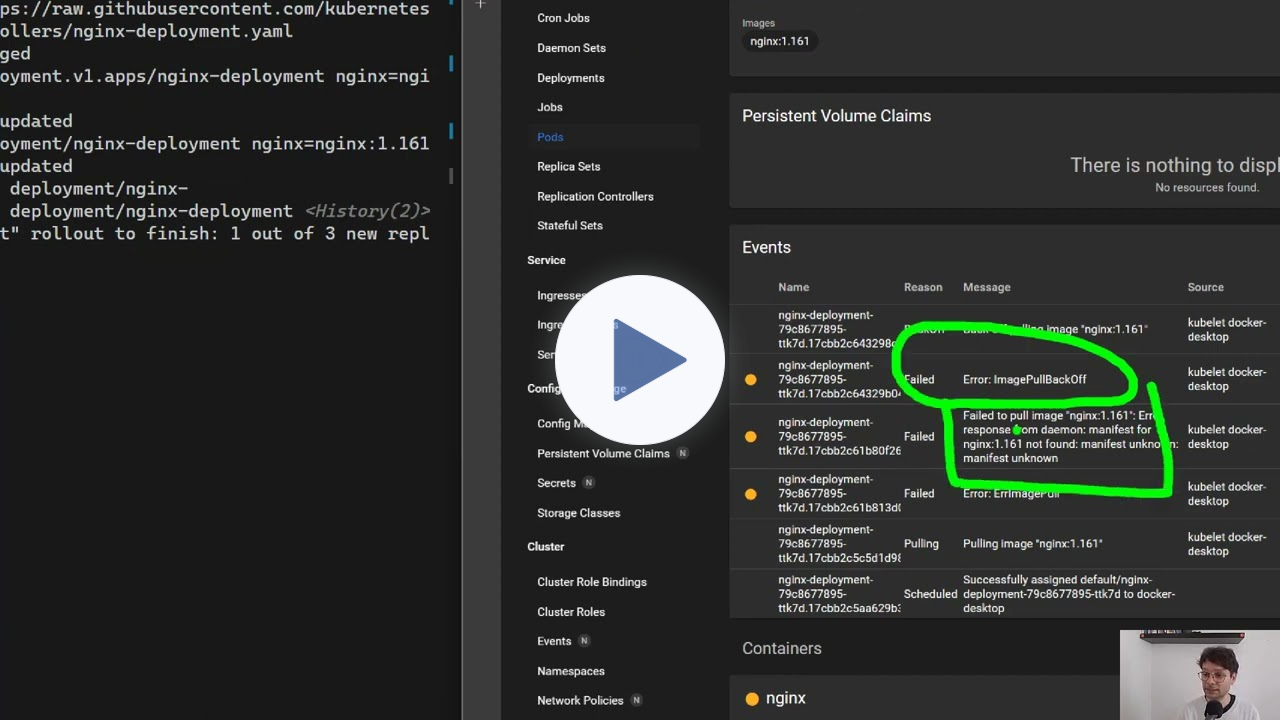Click terminal text '<History(2)>'

tap(367, 211)
